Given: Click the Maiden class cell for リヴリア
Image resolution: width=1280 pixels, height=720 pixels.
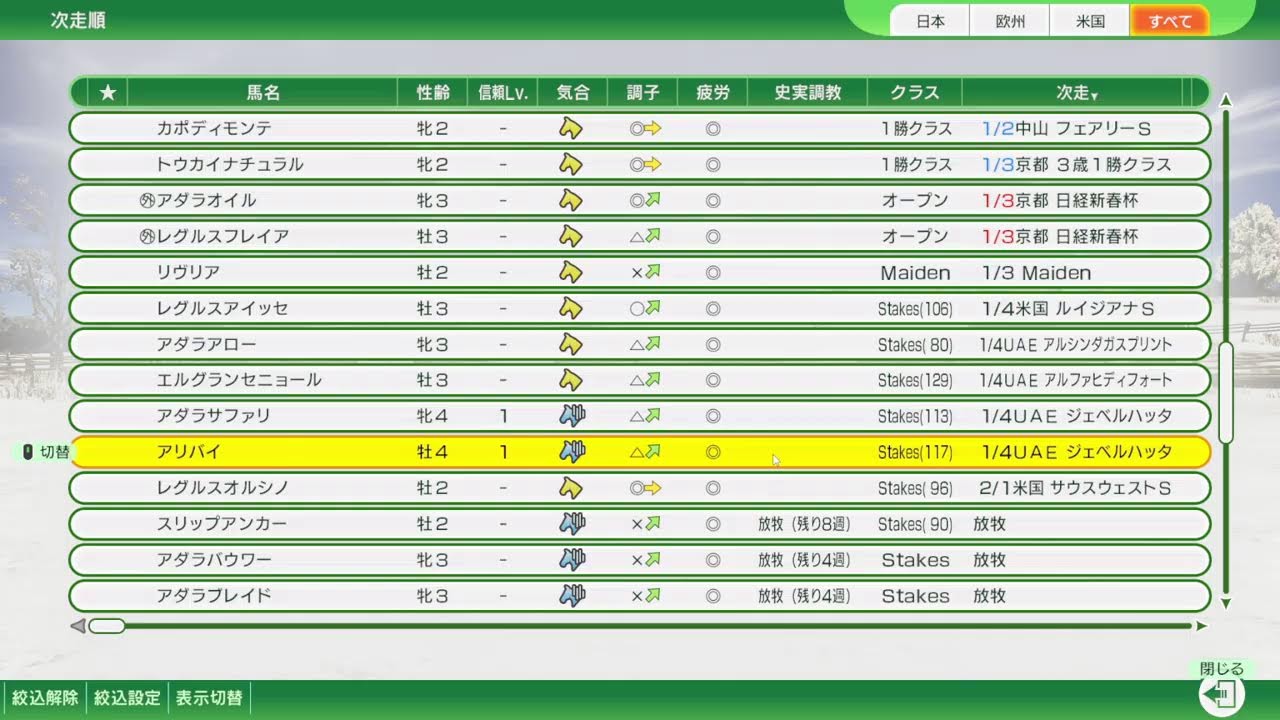Looking at the screenshot, I should [915, 272].
